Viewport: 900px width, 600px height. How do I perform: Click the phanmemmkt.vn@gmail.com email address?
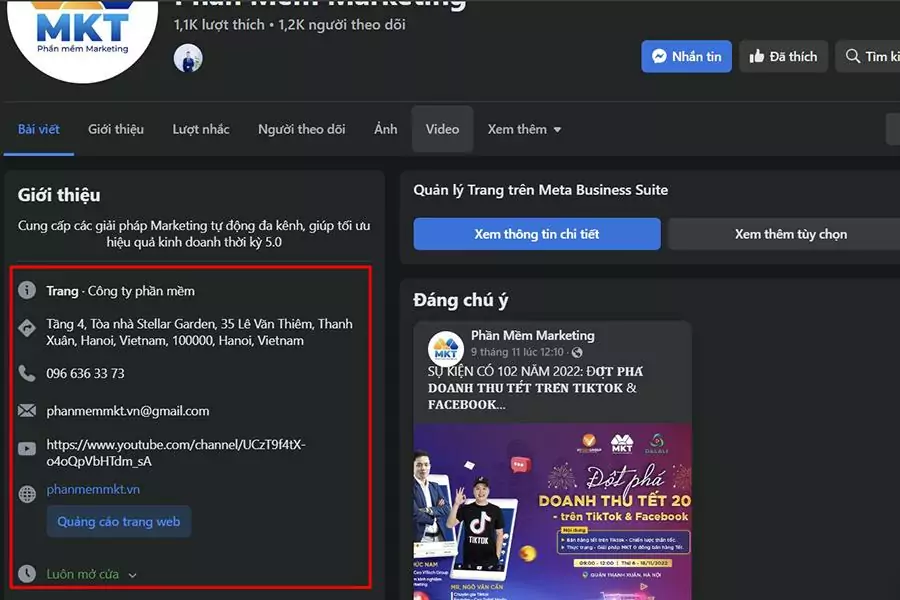coord(128,411)
